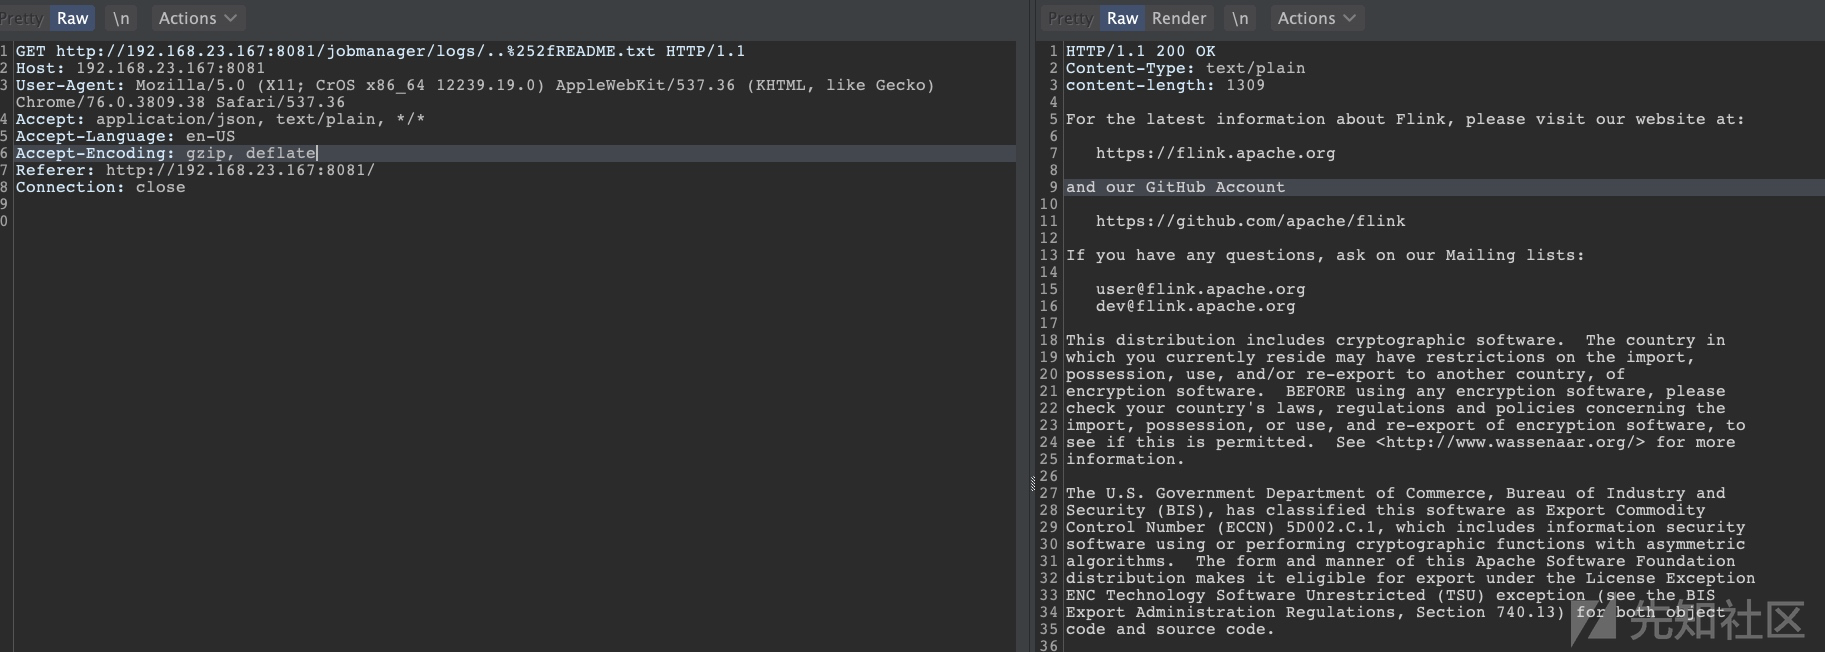Open the Render tab in response panel
The height and width of the screenshot is (652, 1825).
pyautogui.click(x=1179, y=18)
